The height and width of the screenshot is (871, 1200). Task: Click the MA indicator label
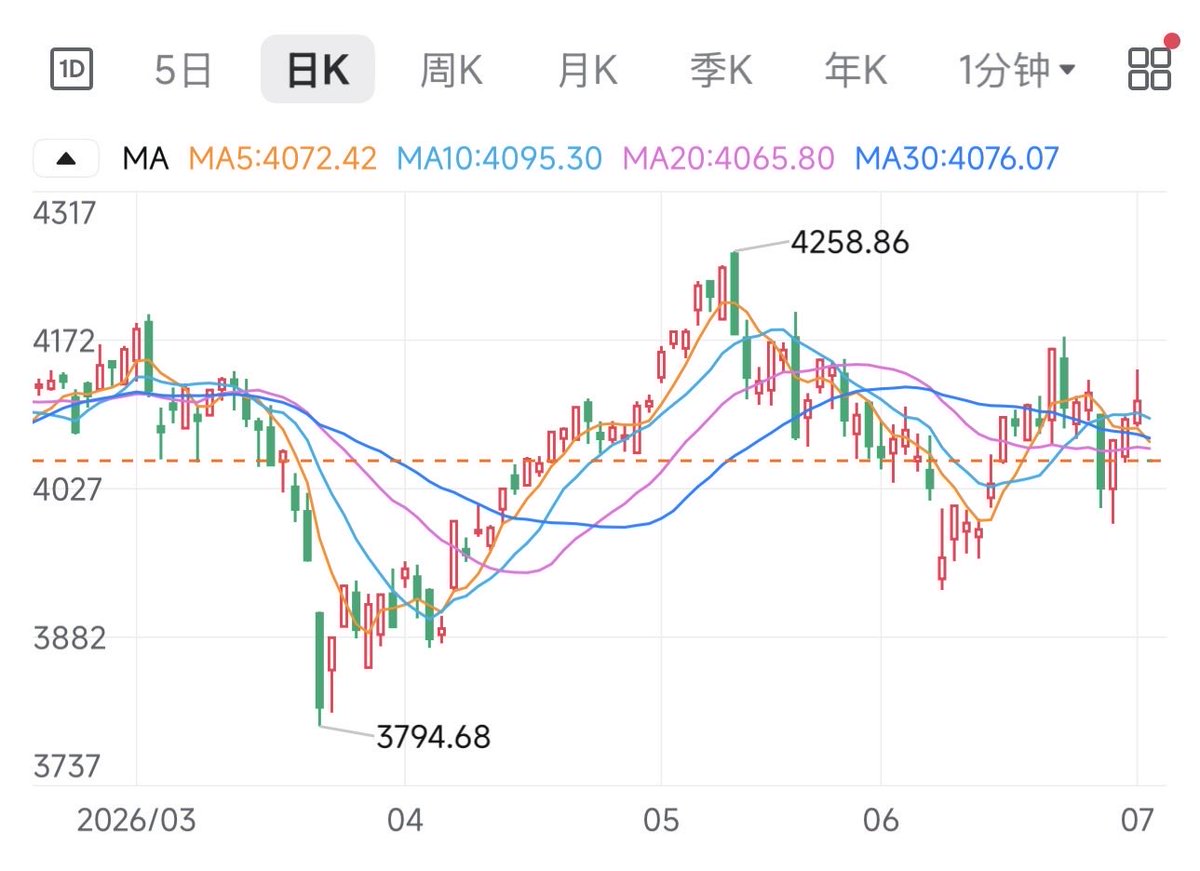pyautogui.click(x=145, y=158)
